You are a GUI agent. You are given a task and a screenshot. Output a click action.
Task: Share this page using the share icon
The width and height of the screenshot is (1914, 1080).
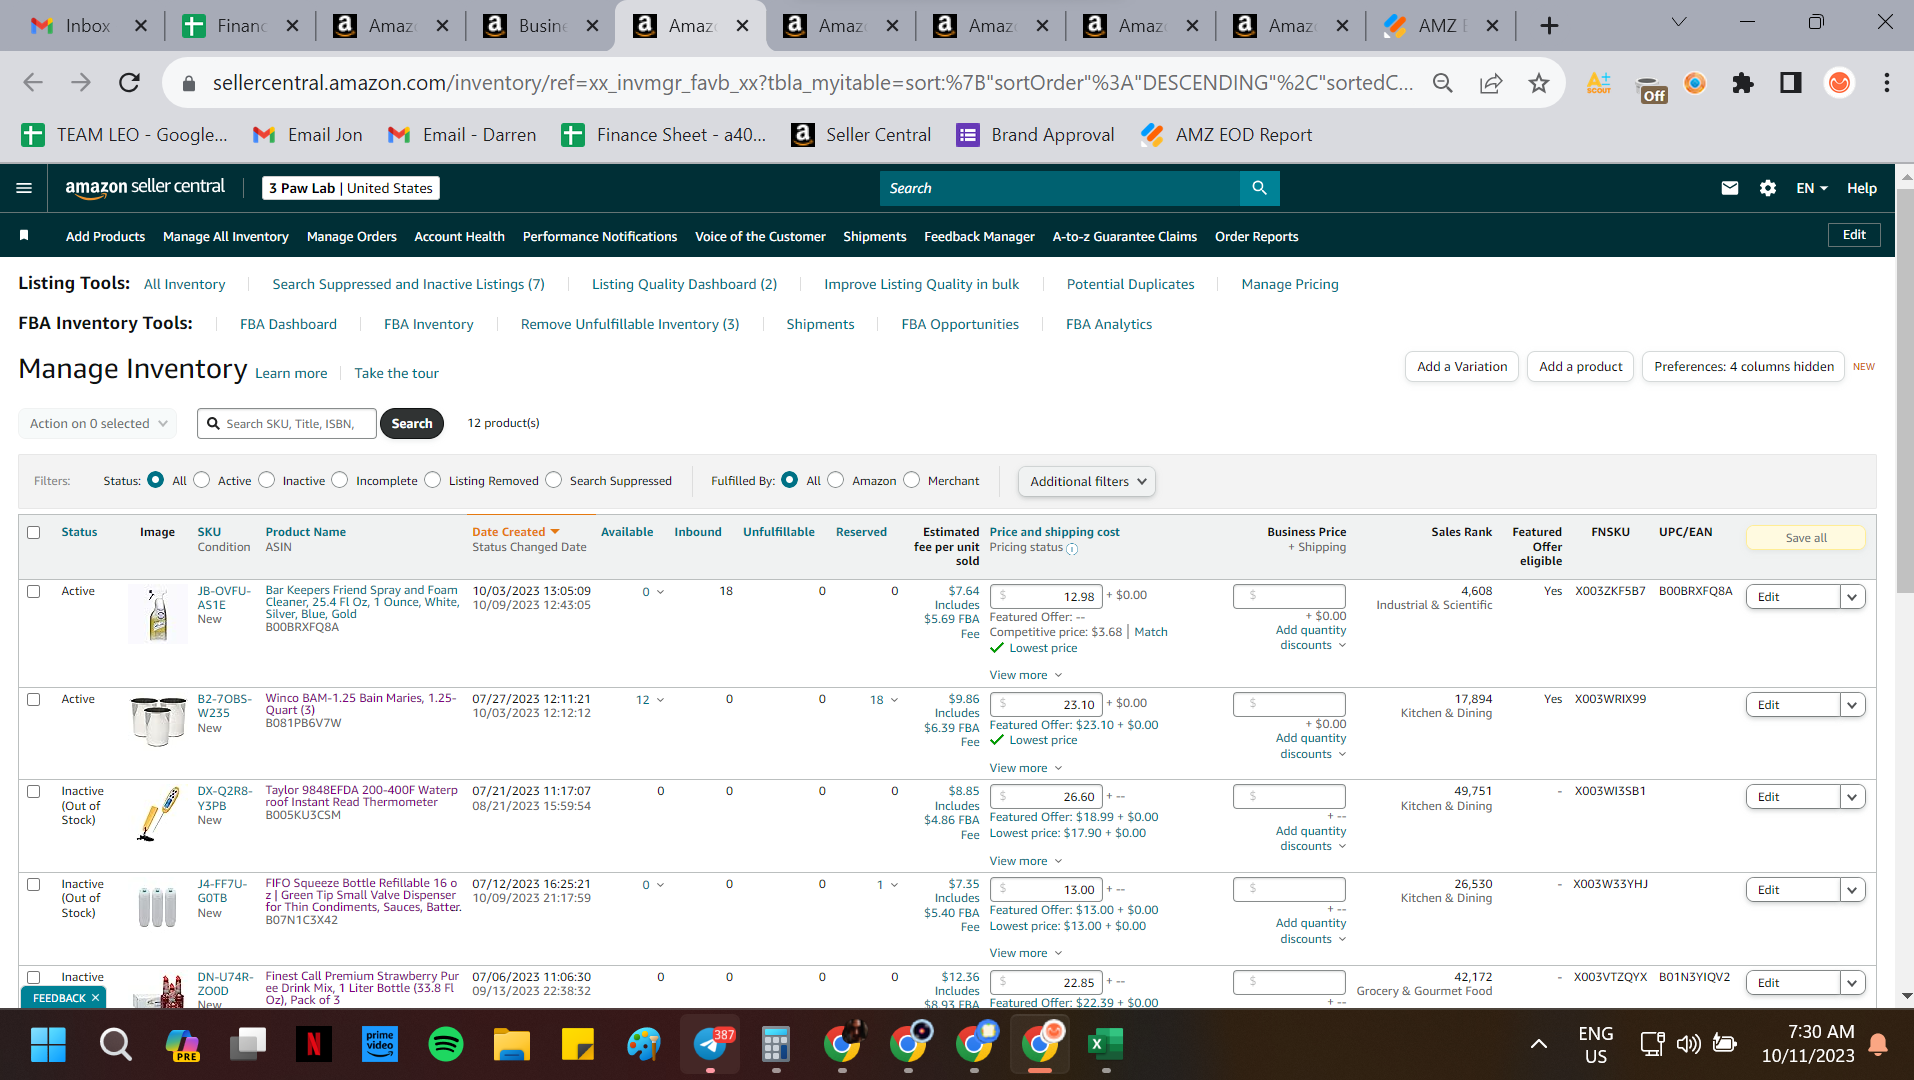[x=1491, y=83]
